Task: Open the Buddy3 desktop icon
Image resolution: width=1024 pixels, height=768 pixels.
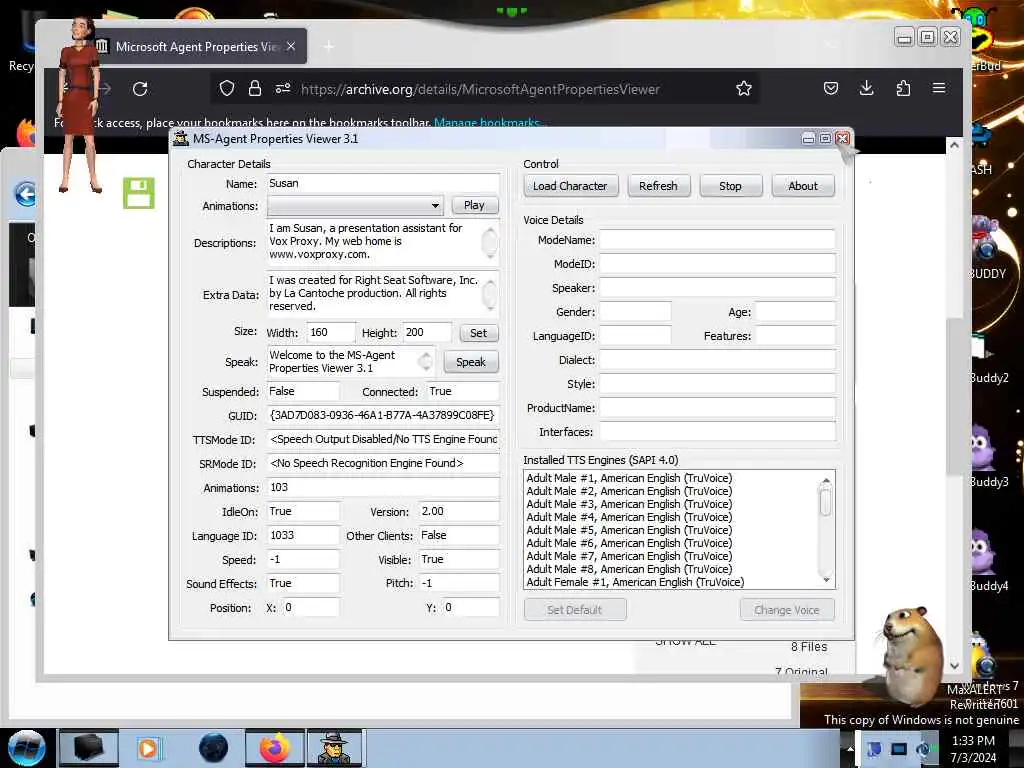Action: [984, 454]
